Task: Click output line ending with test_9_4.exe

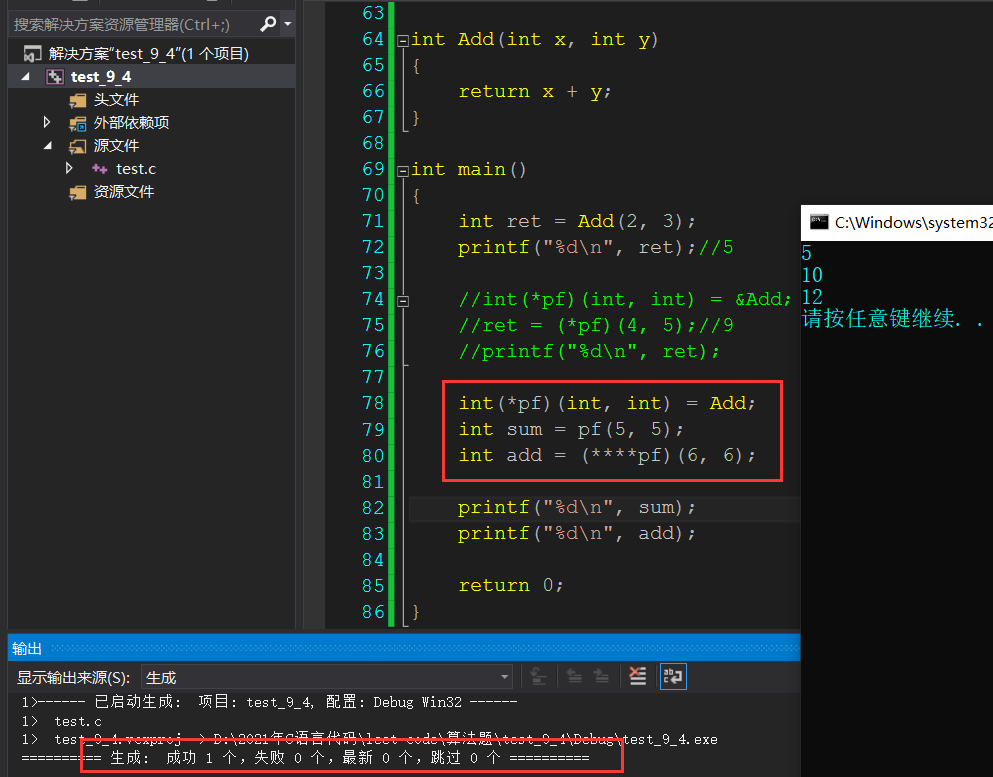Action: 369,739
